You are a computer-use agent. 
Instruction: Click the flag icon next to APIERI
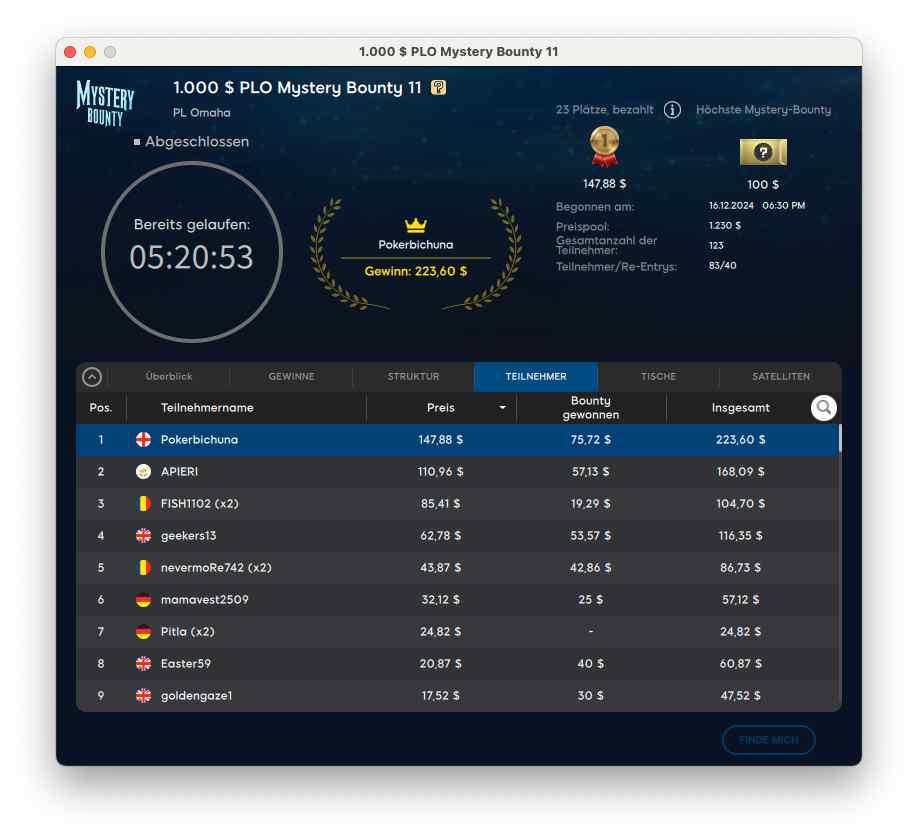[x=143, y=472]
